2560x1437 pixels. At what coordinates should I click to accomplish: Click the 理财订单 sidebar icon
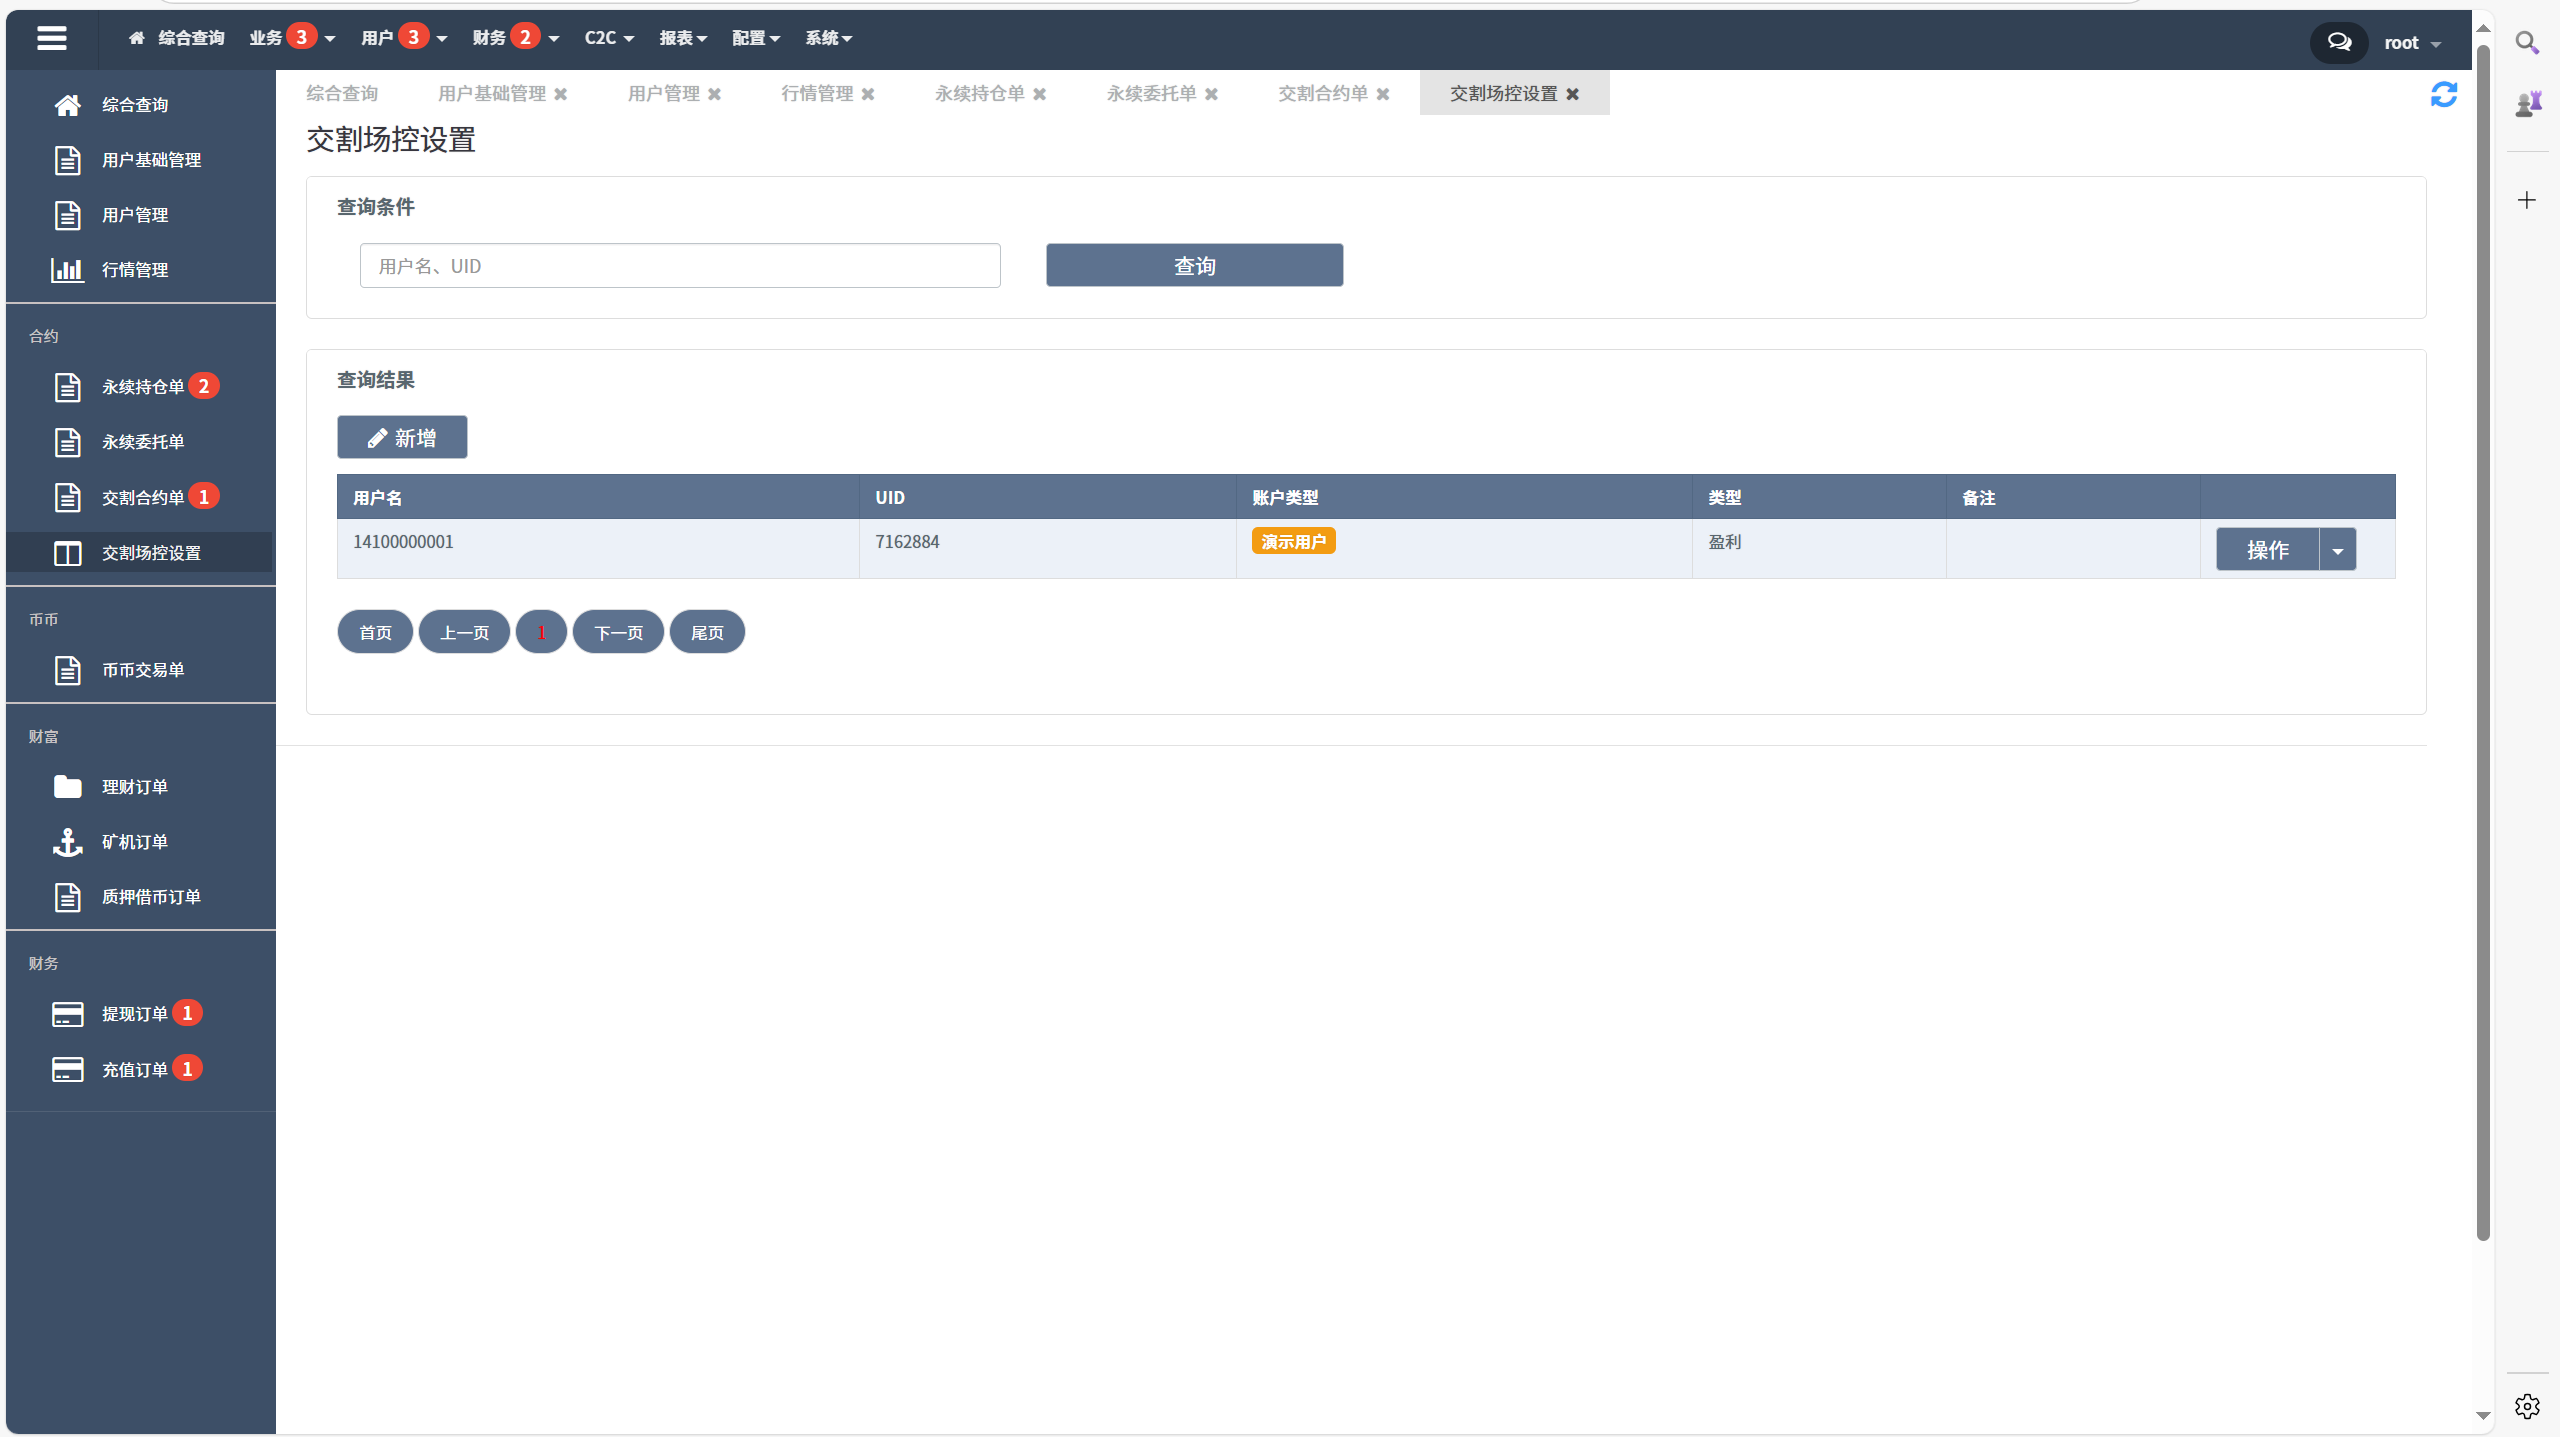(65, 786)
